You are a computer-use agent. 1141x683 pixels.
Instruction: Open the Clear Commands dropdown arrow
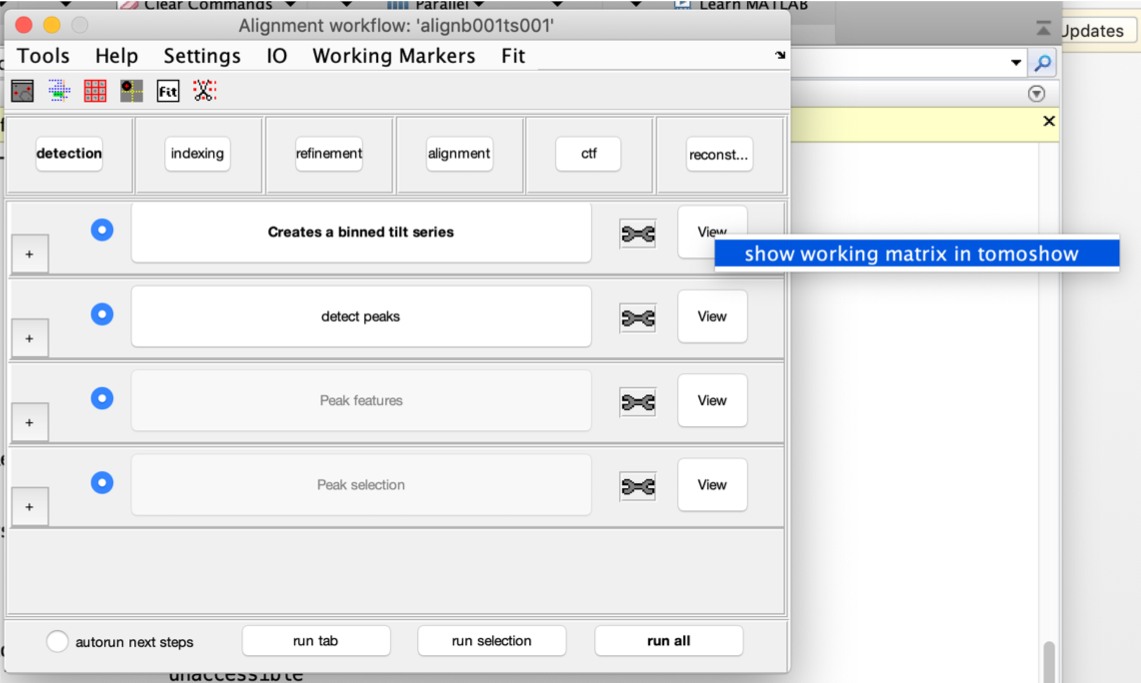click(290, 4)
